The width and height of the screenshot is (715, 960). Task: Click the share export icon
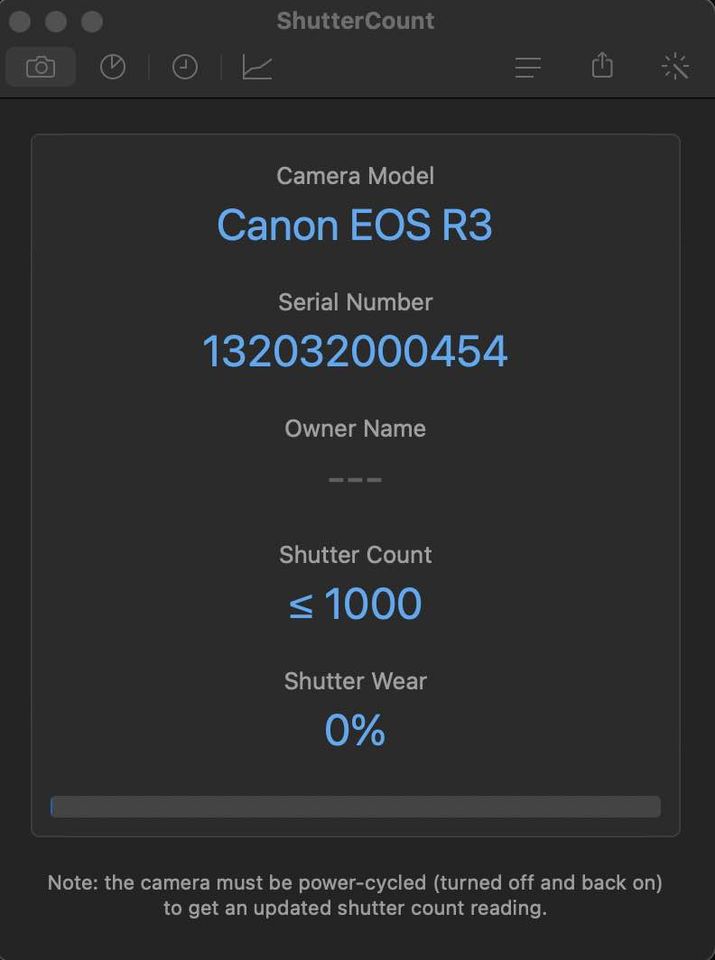(601, 67)
